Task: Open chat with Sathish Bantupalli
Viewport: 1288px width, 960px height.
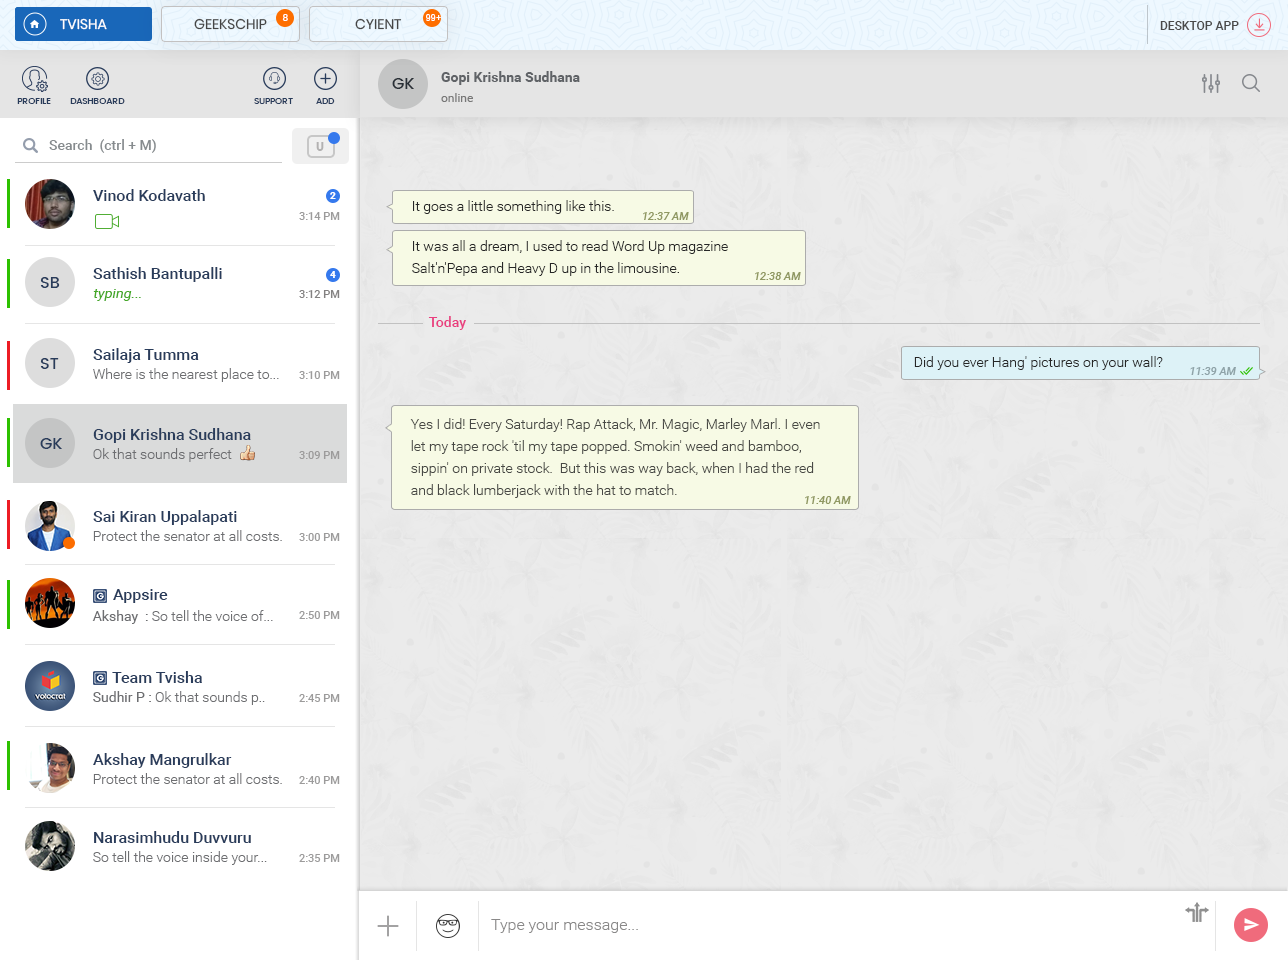Action: point(179,284)
